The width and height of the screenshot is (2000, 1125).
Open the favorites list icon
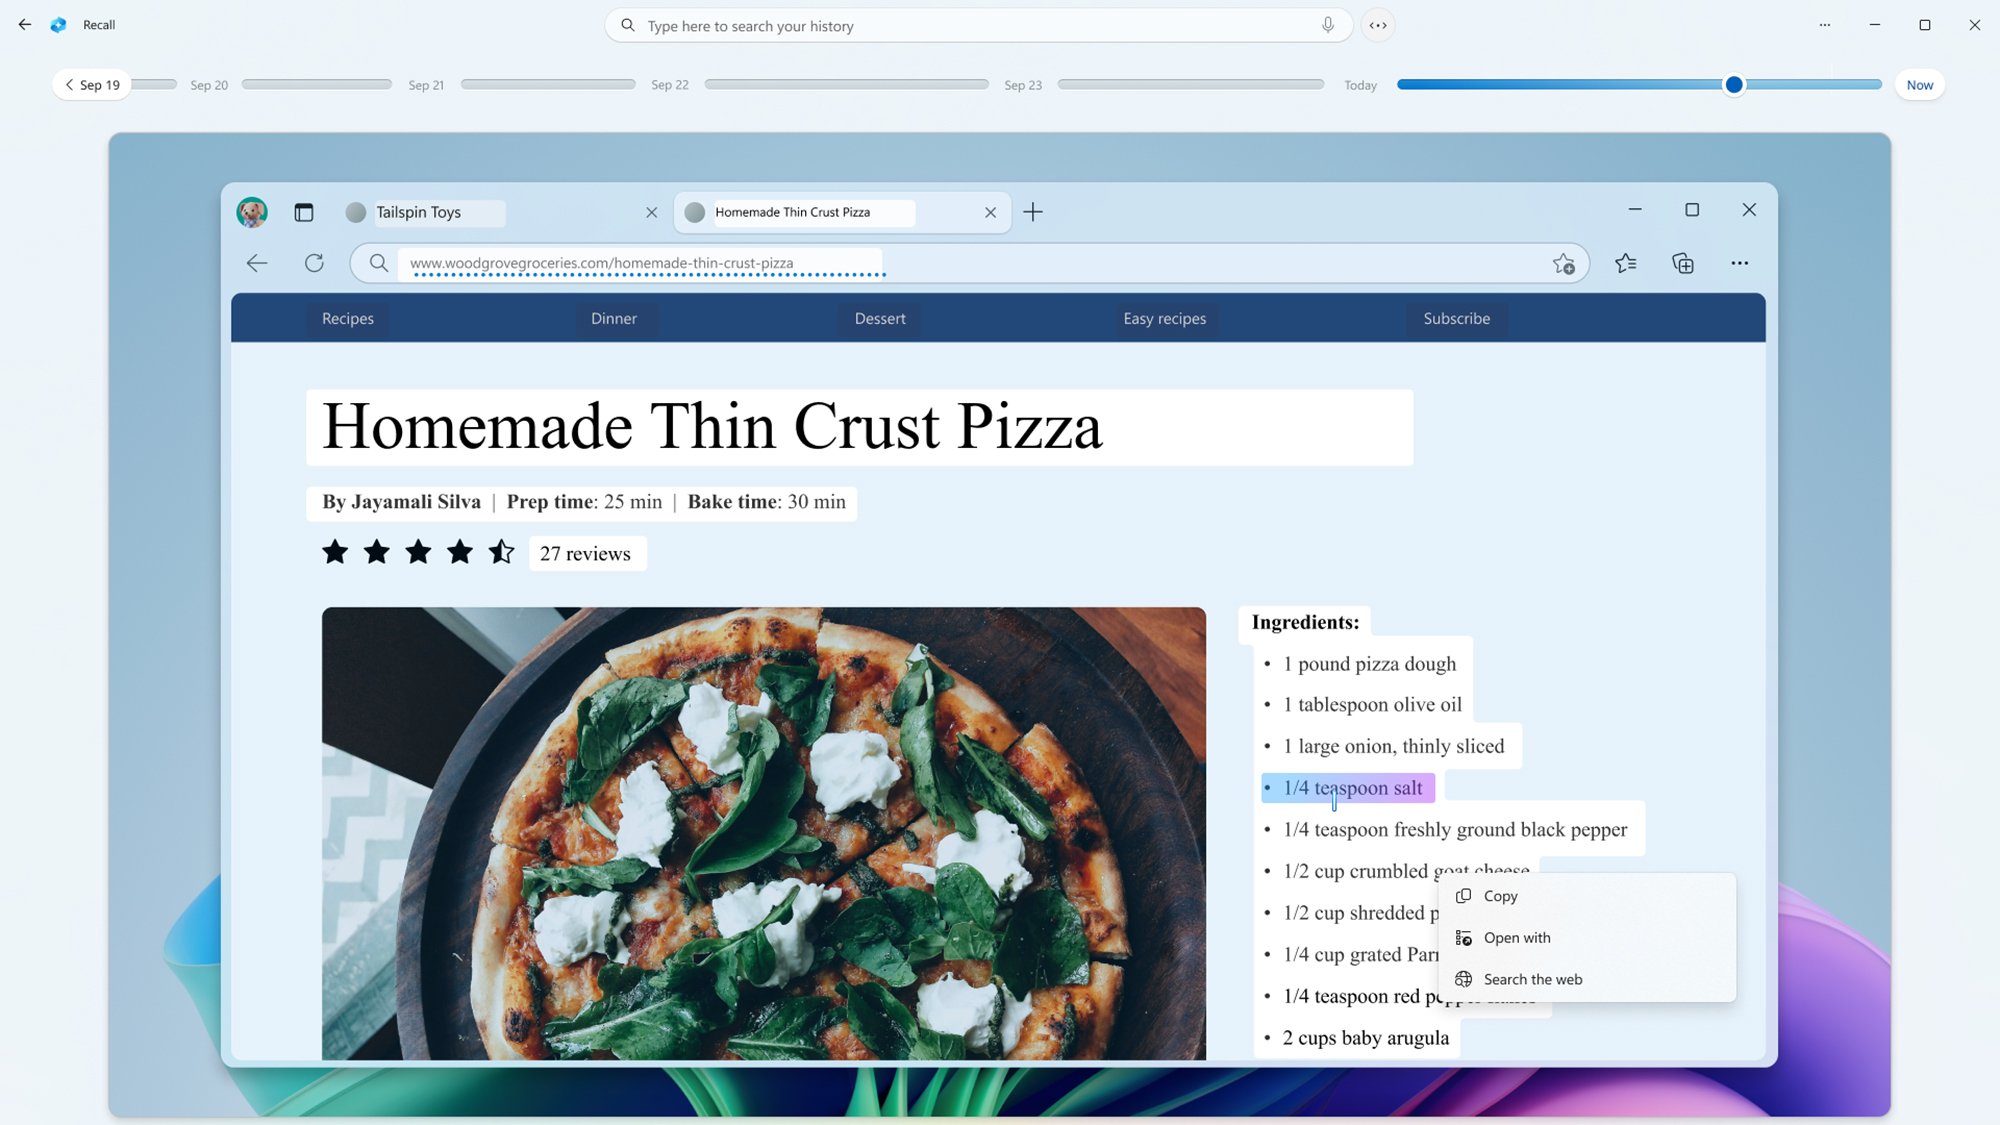click(x=1626, y=263)
